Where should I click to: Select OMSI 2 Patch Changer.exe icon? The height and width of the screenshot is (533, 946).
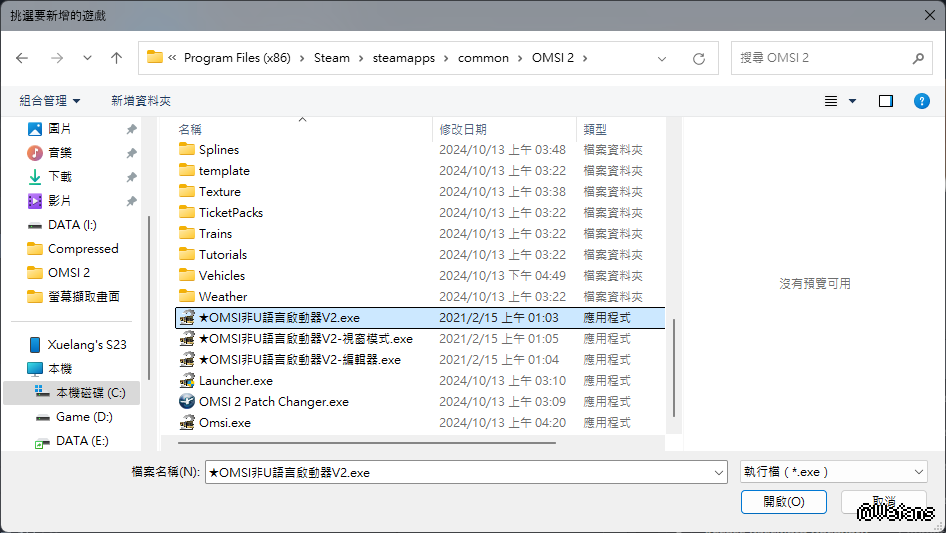point(187,401)
